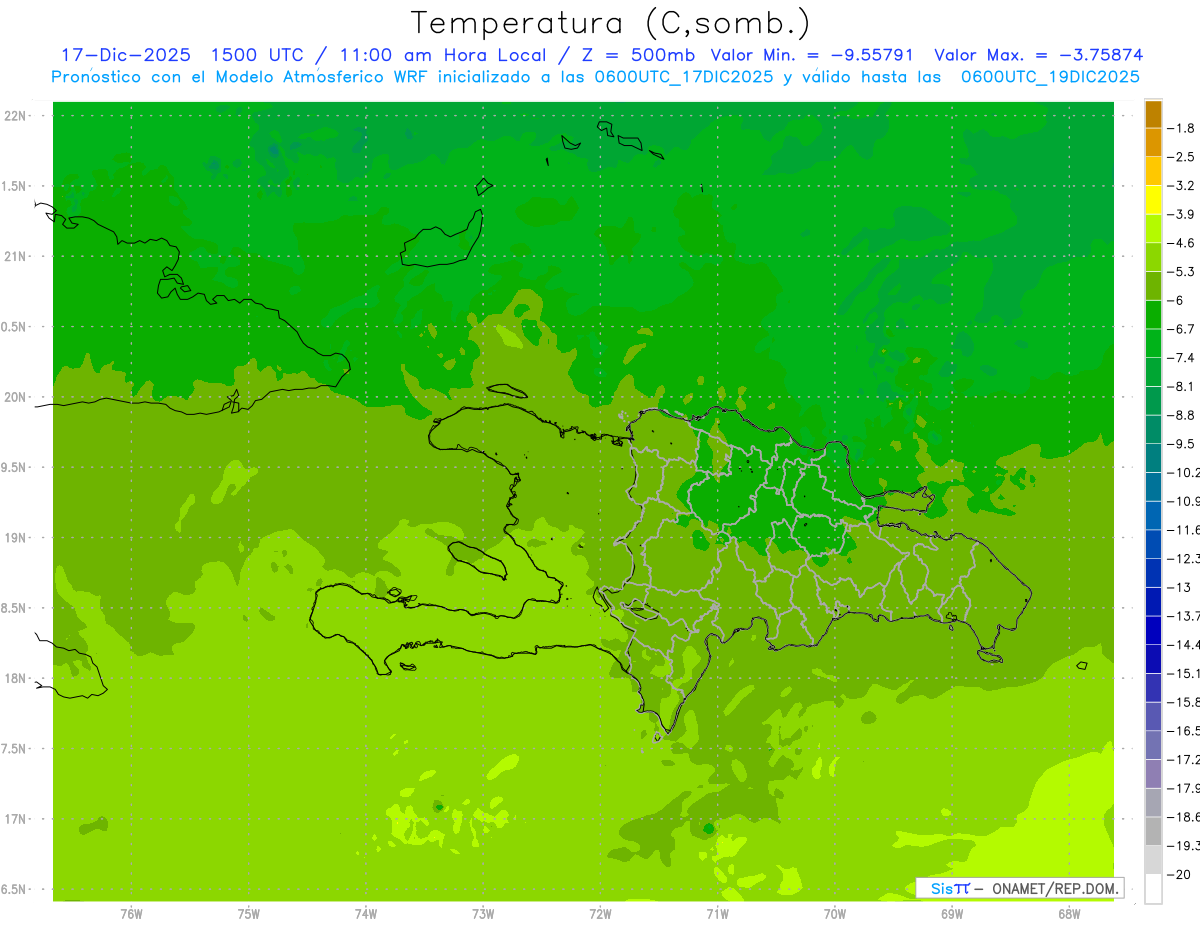
Task: Click the "0600UTC_19DIC2025" valid-until time
Action: [1050, 77]
